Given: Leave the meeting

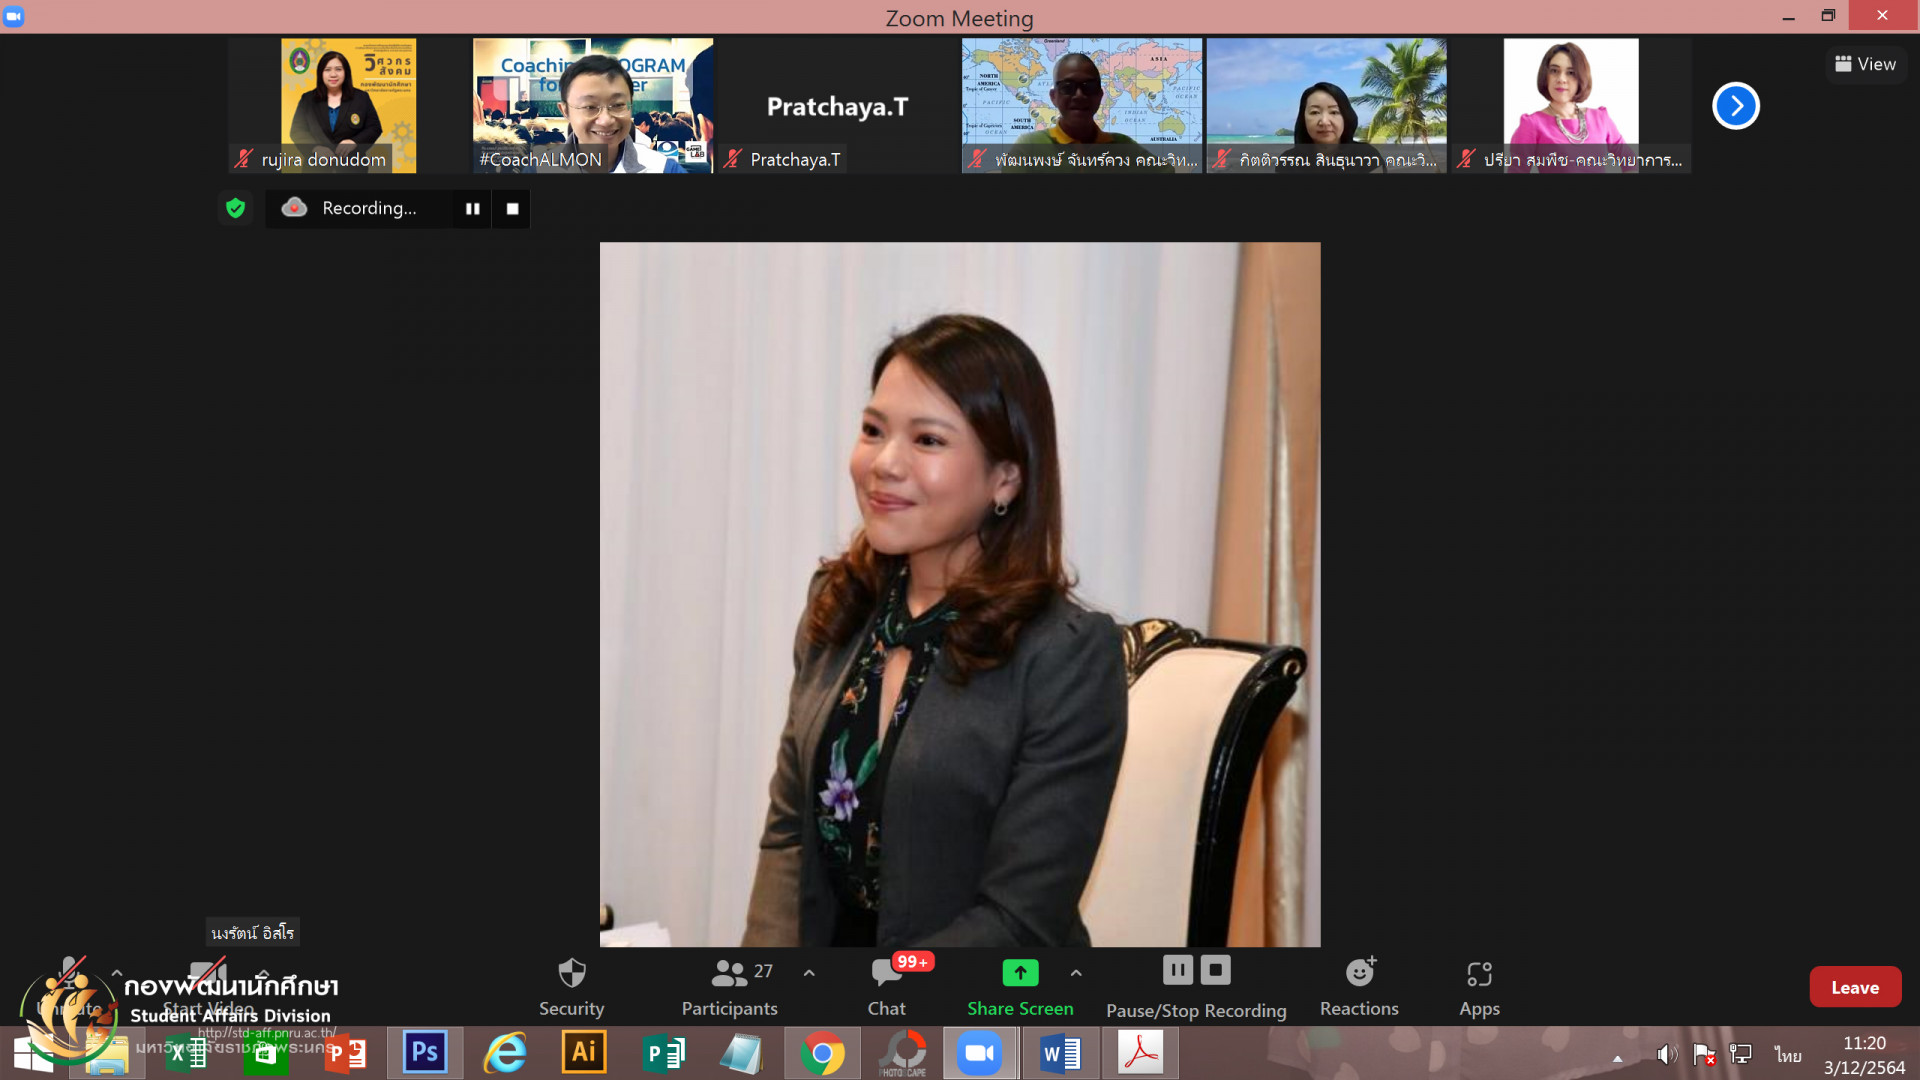Looking at the screenshot, I should click(x=1854, y=987).
